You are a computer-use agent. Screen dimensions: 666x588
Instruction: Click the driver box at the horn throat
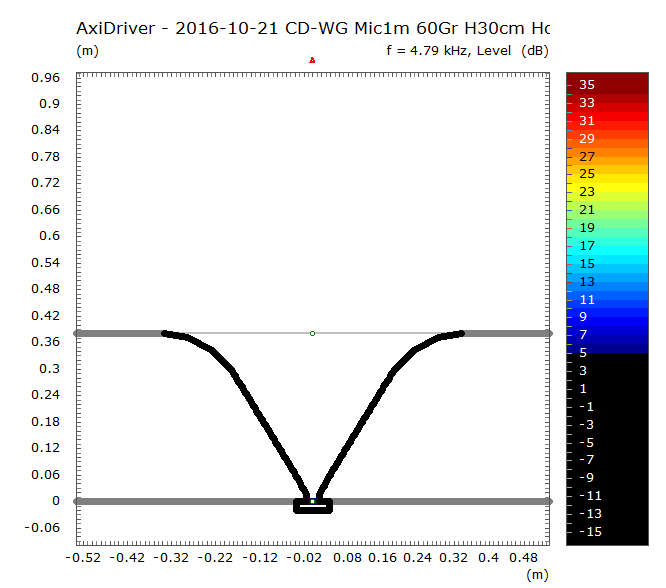tap(312, 507)
